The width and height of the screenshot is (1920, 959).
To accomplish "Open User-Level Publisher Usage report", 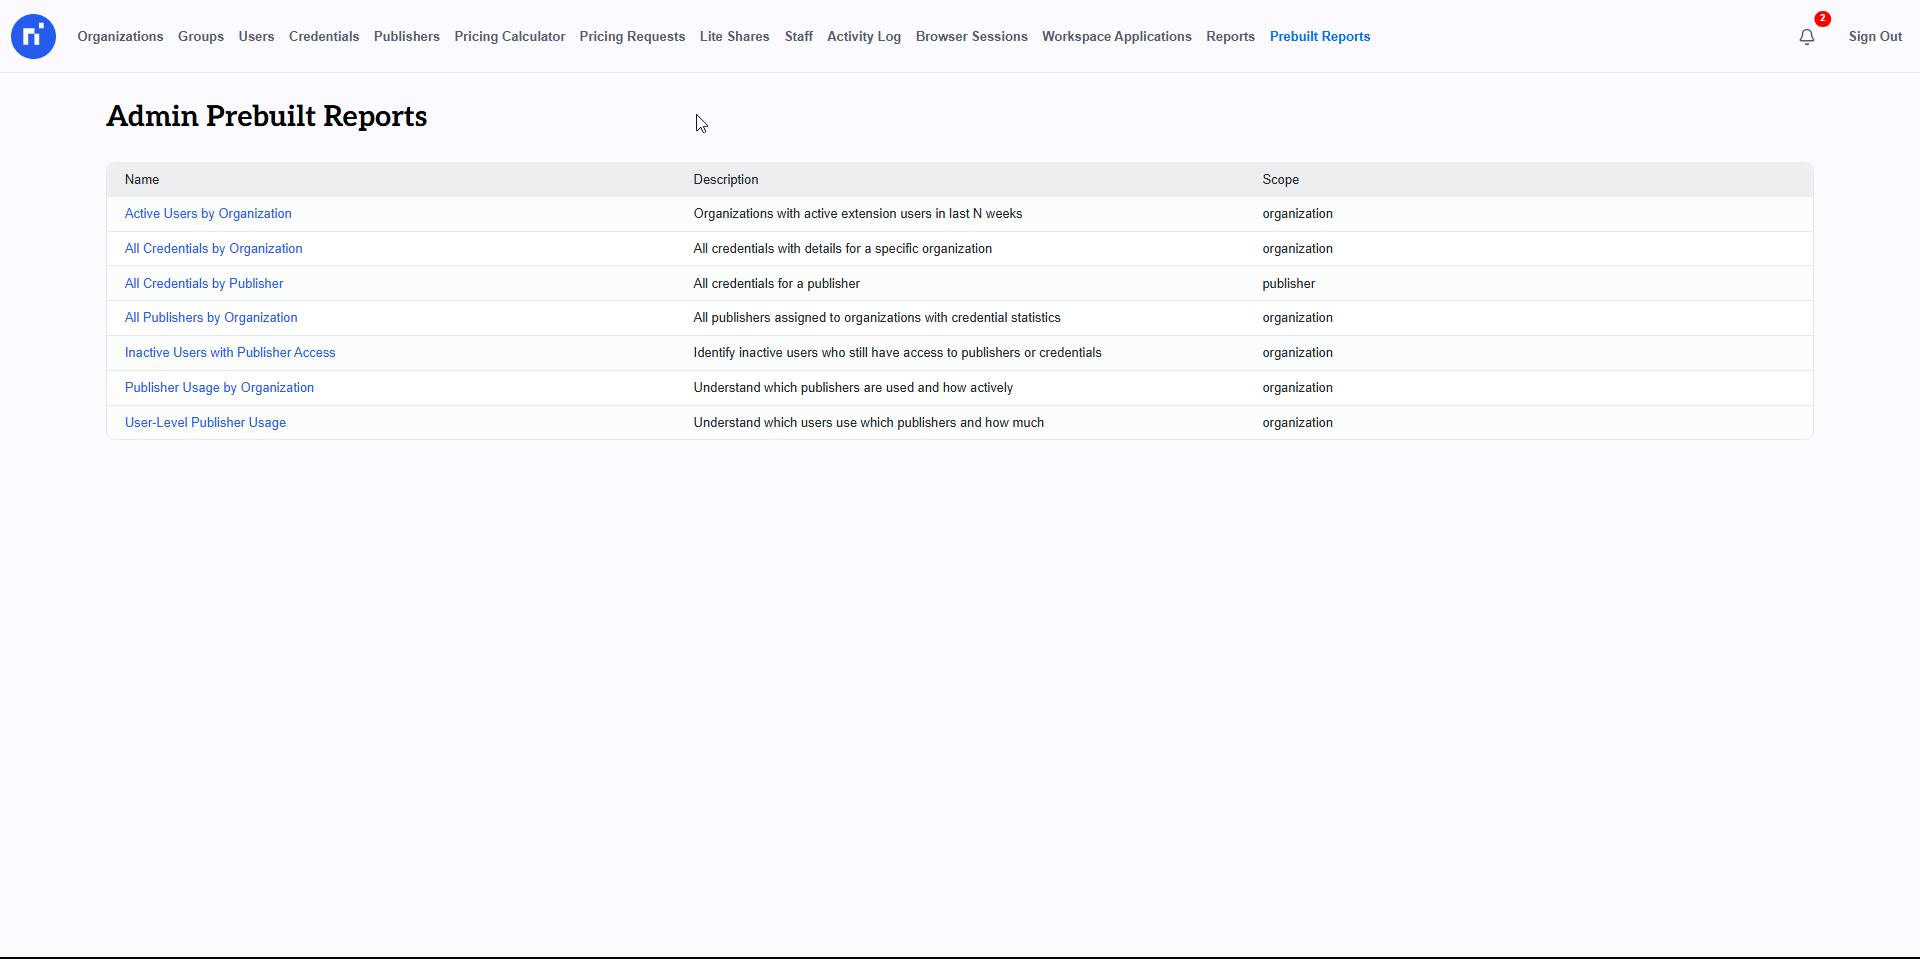I will pos(205,423).
